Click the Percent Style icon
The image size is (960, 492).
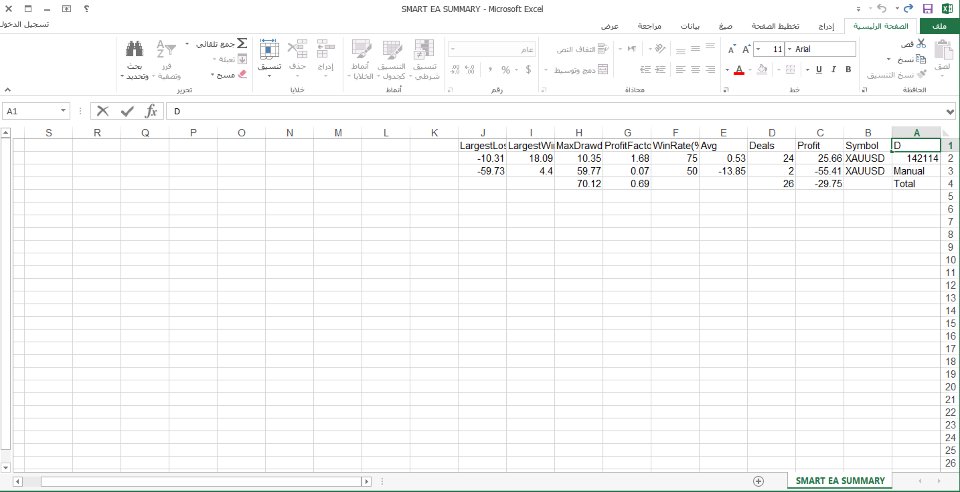point(506,70)
